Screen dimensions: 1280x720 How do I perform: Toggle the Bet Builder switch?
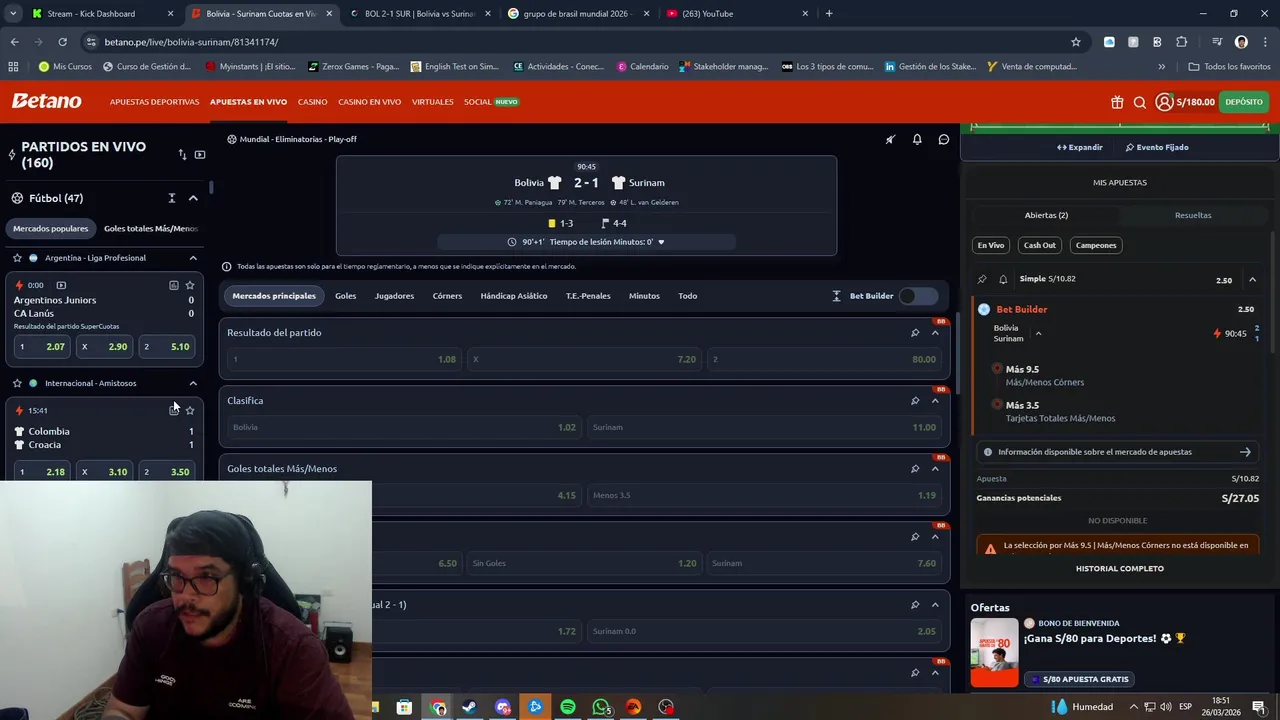918,296
